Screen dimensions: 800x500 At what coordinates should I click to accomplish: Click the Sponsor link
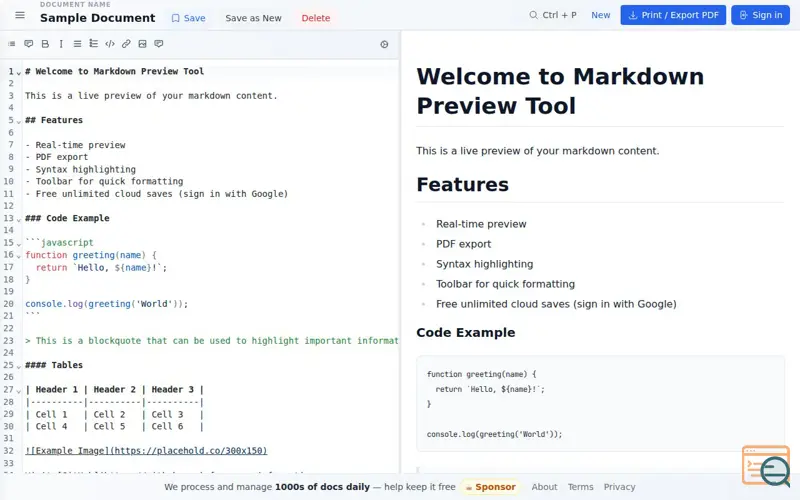click(490, 487)
